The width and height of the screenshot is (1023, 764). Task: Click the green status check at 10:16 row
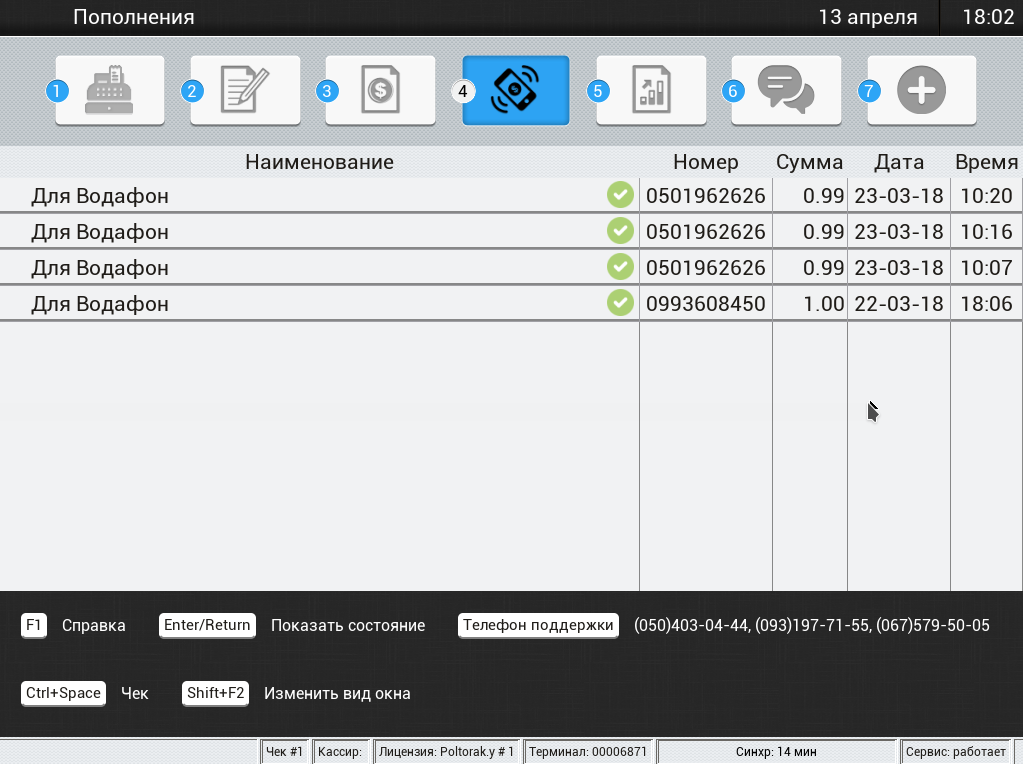click(620, 230)
